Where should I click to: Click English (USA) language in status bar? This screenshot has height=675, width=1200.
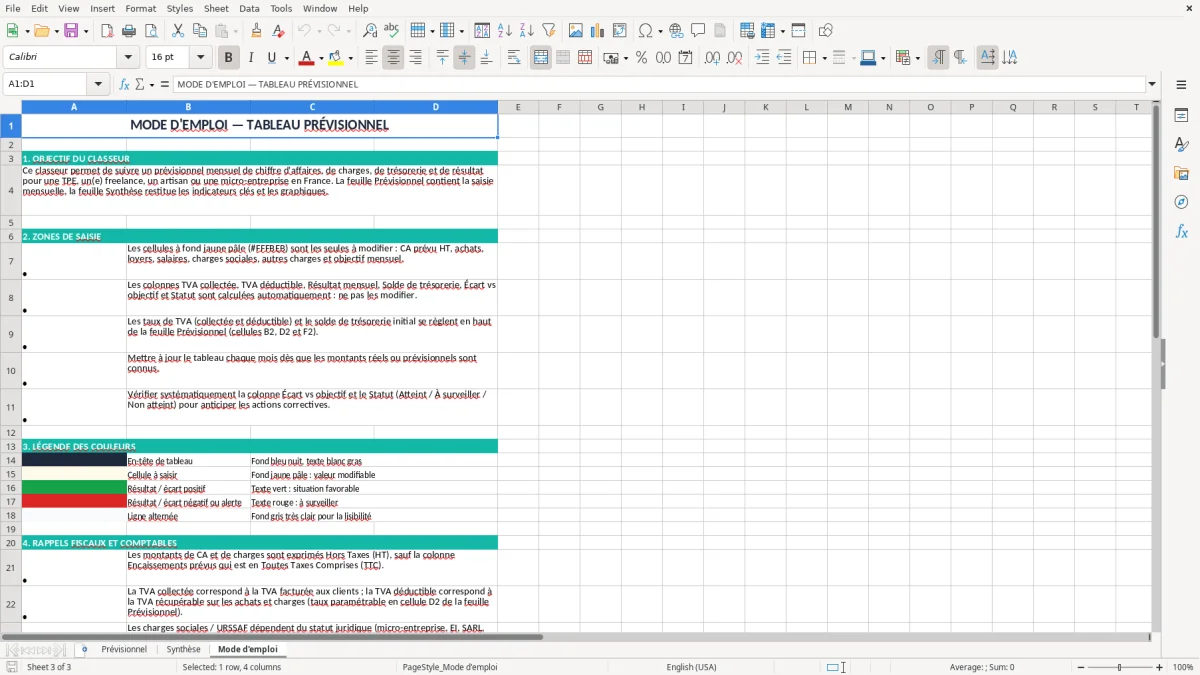click(692, 667)
